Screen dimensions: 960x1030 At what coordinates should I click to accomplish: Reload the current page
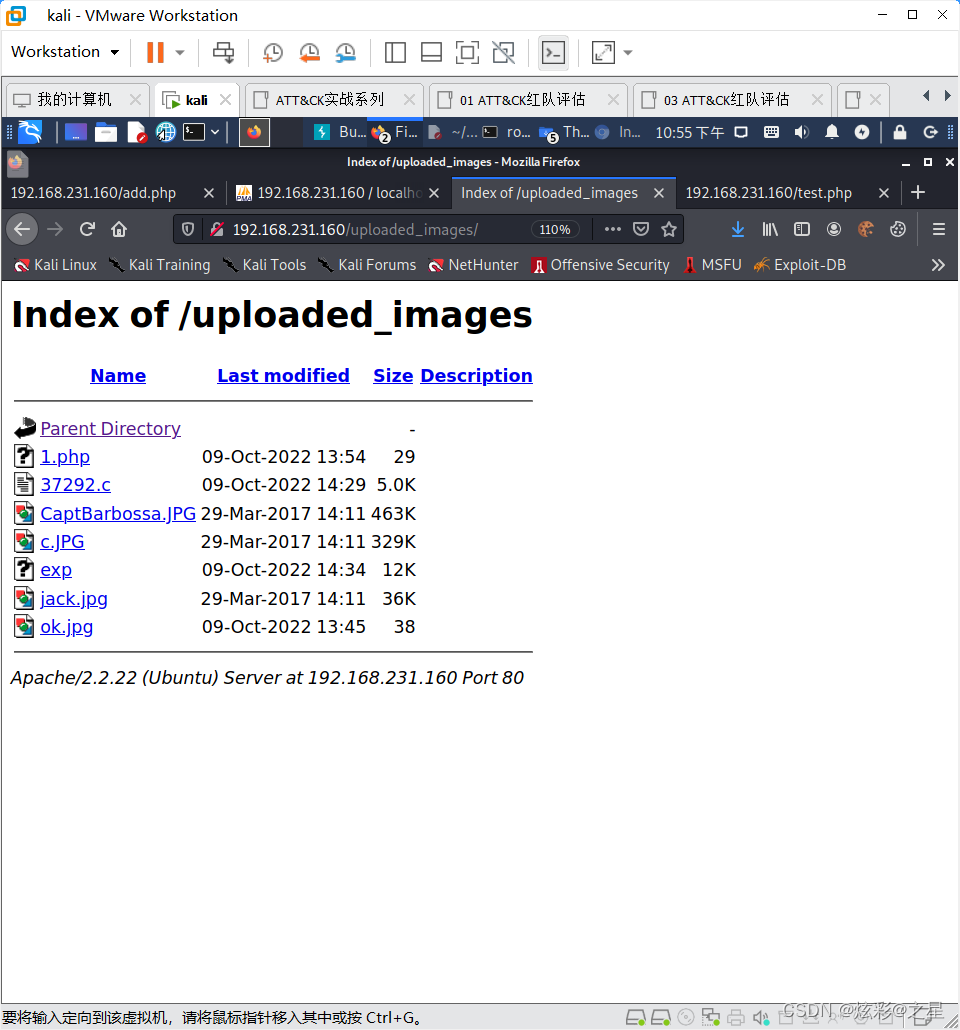(87, 229)
